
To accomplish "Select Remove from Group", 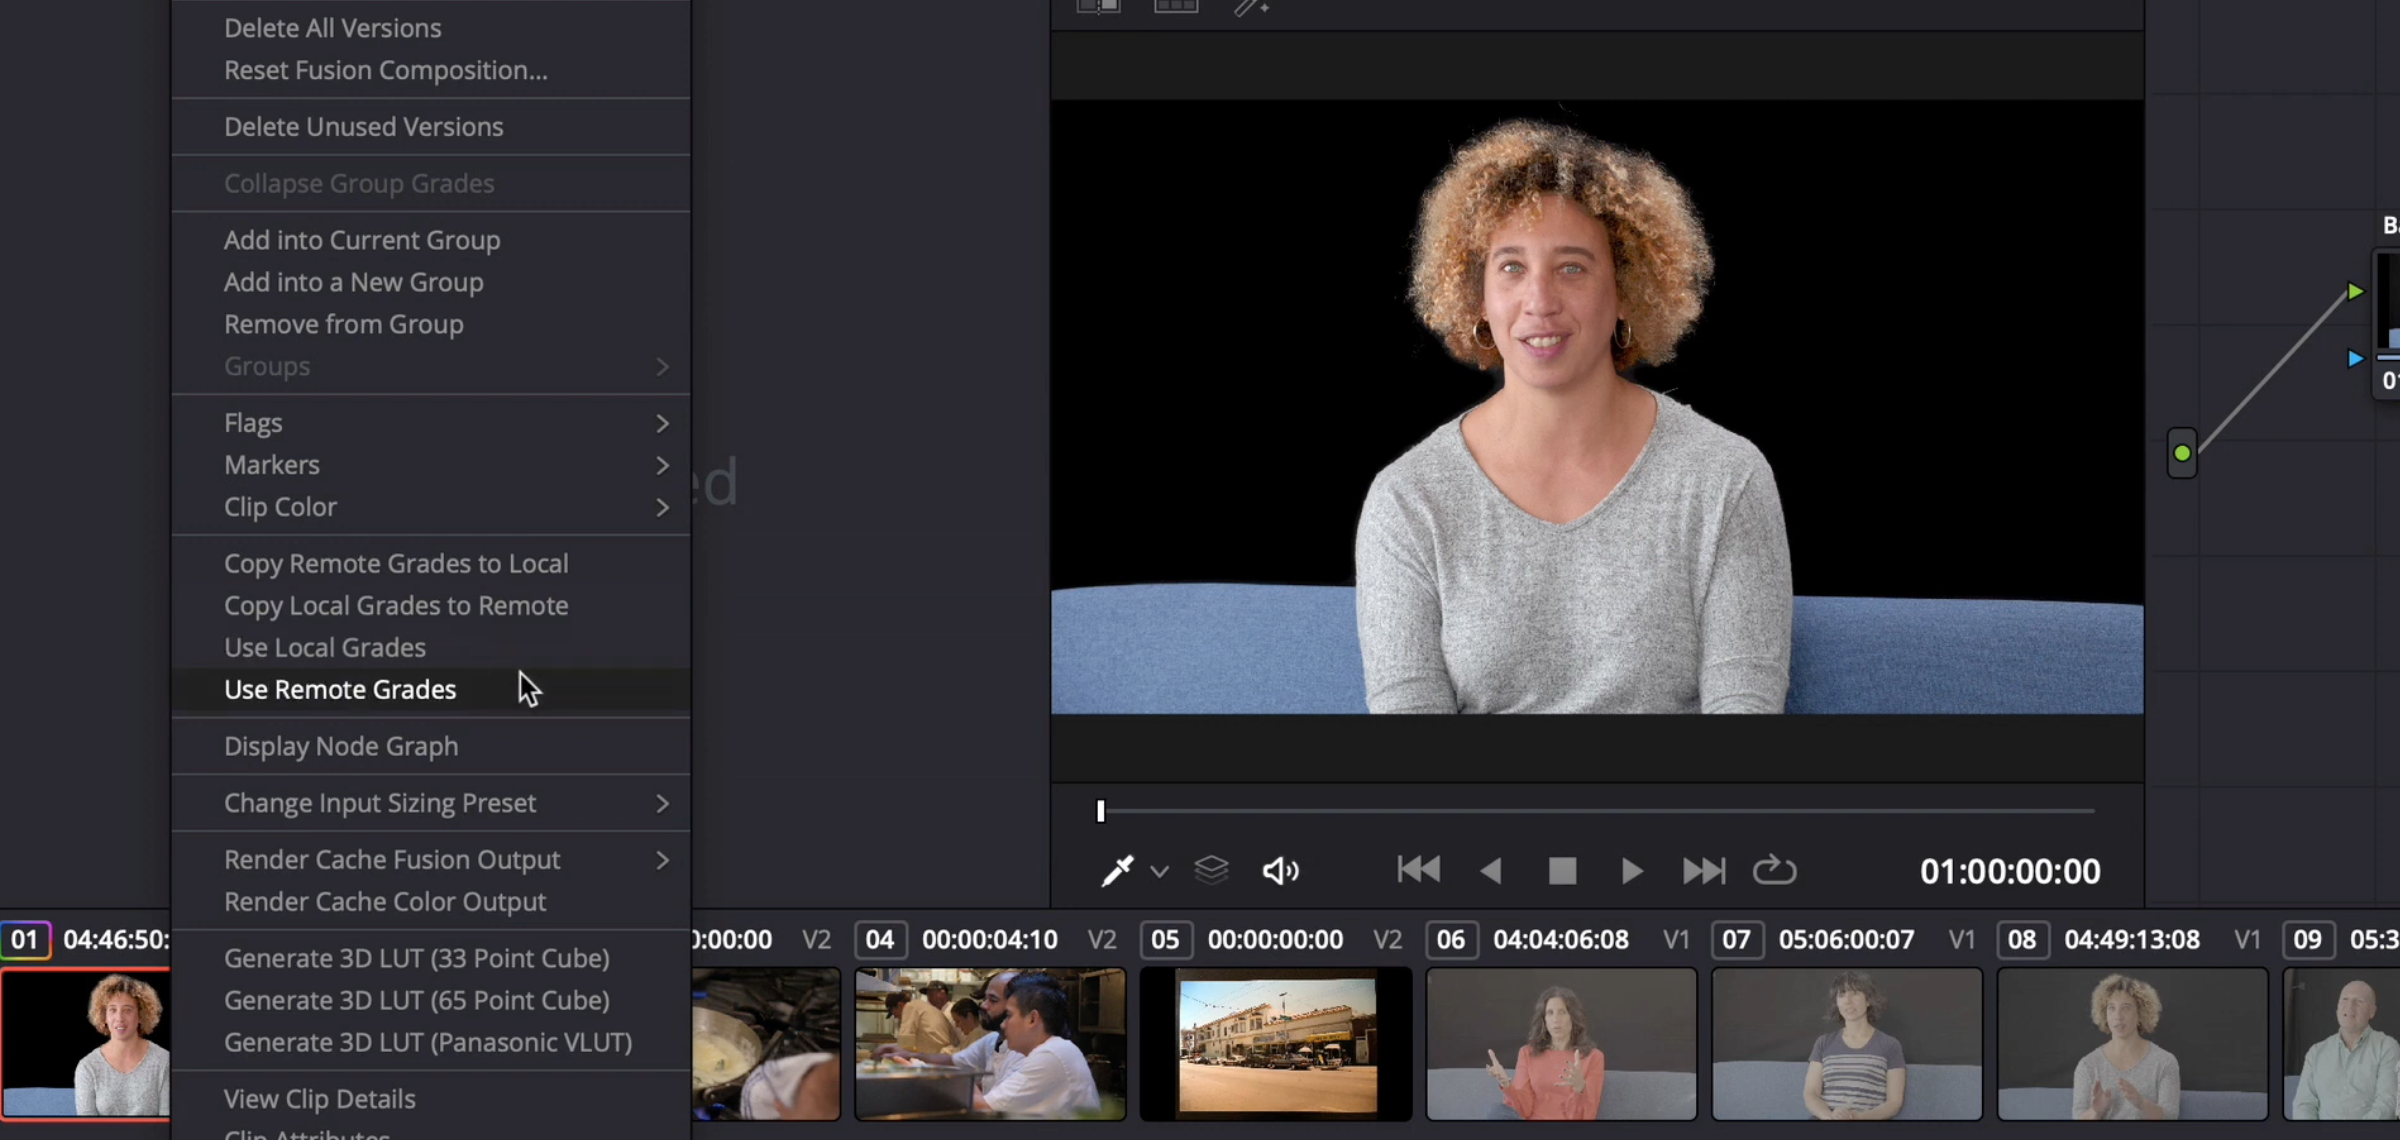I will 431,324.
